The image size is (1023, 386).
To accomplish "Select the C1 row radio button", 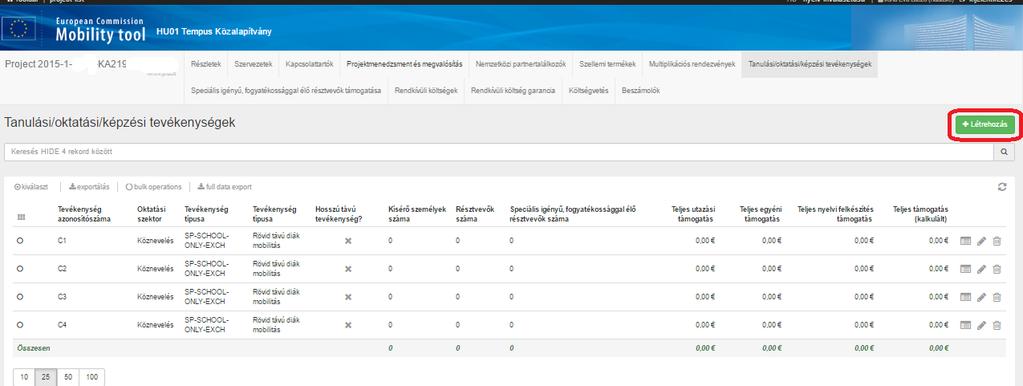I will [x=20, y=241].
